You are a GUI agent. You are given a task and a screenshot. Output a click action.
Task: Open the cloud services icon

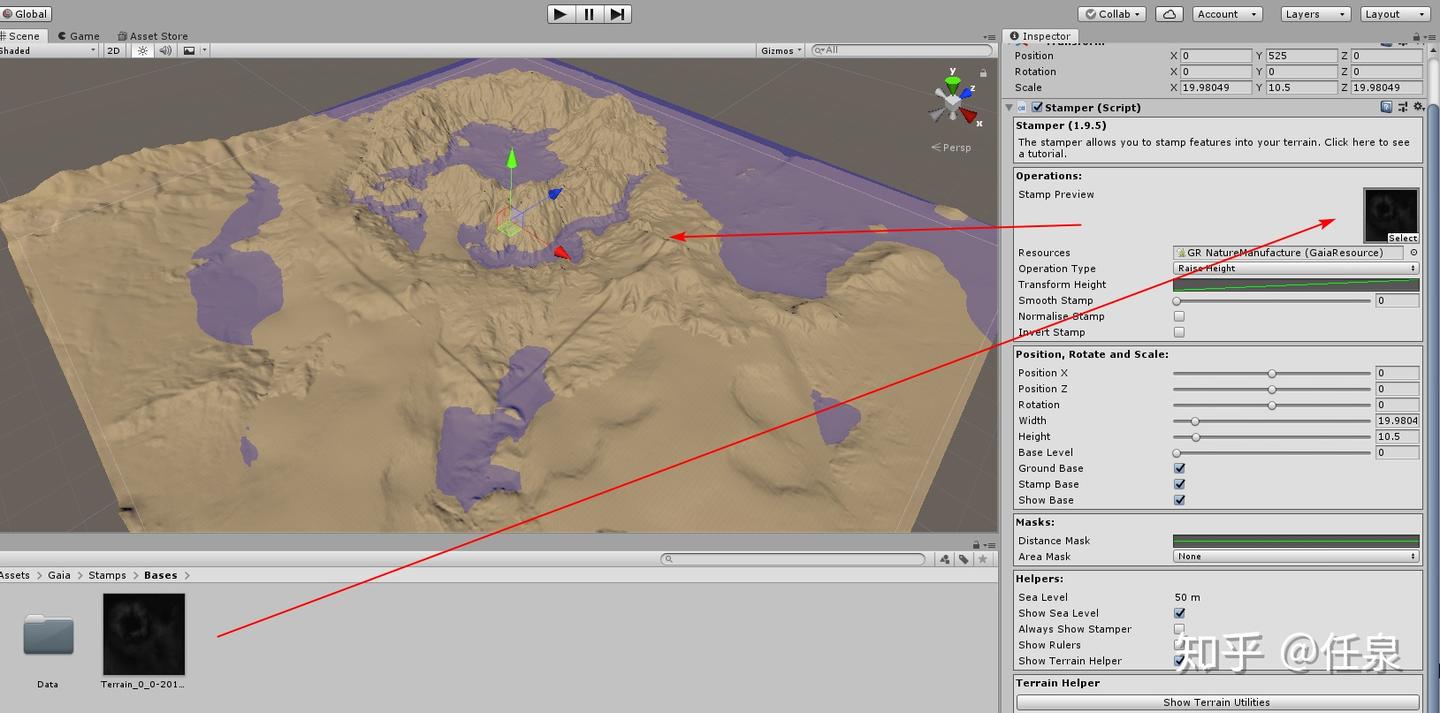coord(1169,14)
